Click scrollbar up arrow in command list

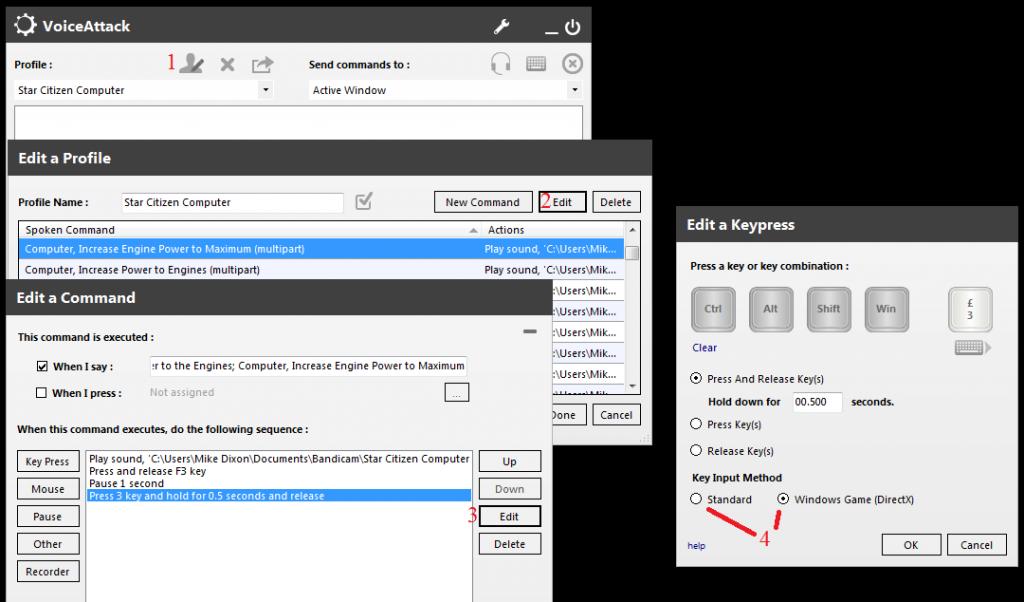pos(632,230)
